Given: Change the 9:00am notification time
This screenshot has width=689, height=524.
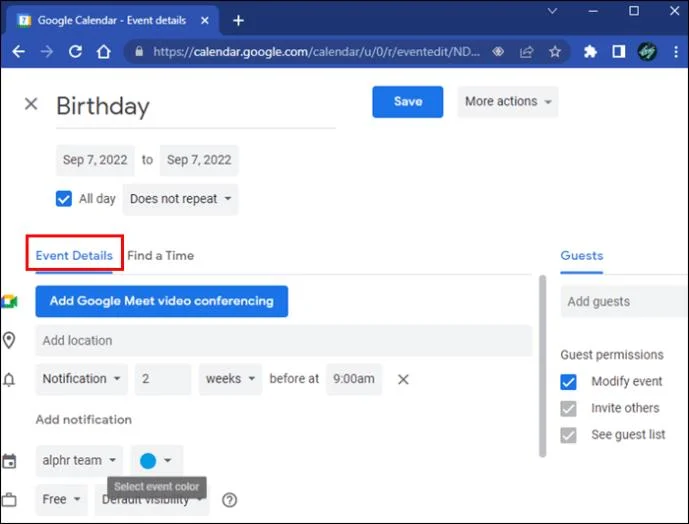Looking at the screenshot, I should (354, 379).
